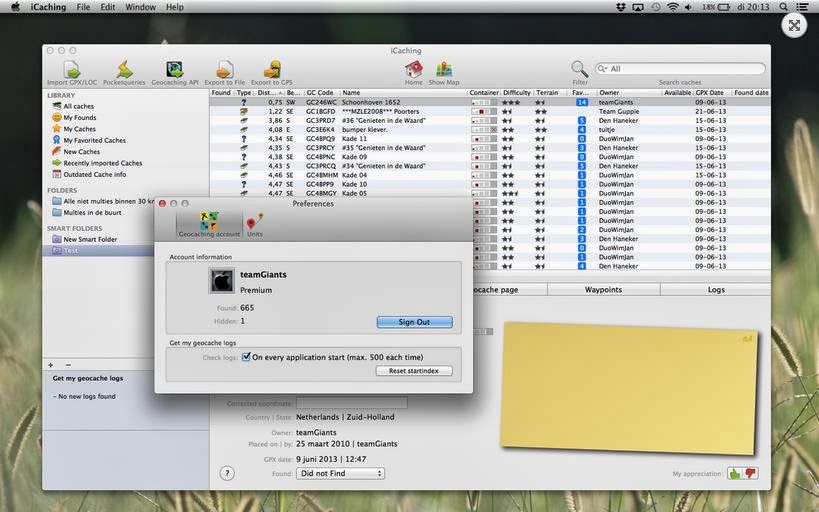The image size is (819, 512).
Task: Click the Apple menu icon
Action: (x=15, y=7)
